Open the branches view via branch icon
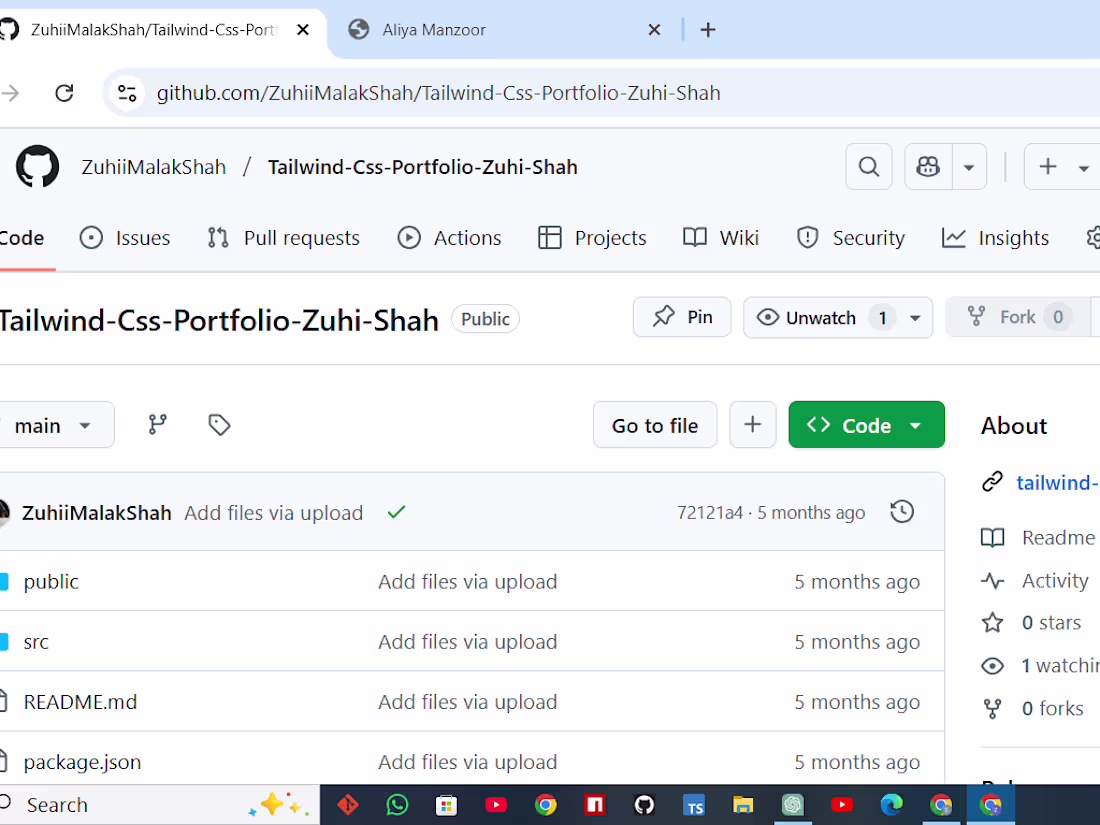Image resolution: width=1100 pixels, height=825 pixels. click(157, 424)
